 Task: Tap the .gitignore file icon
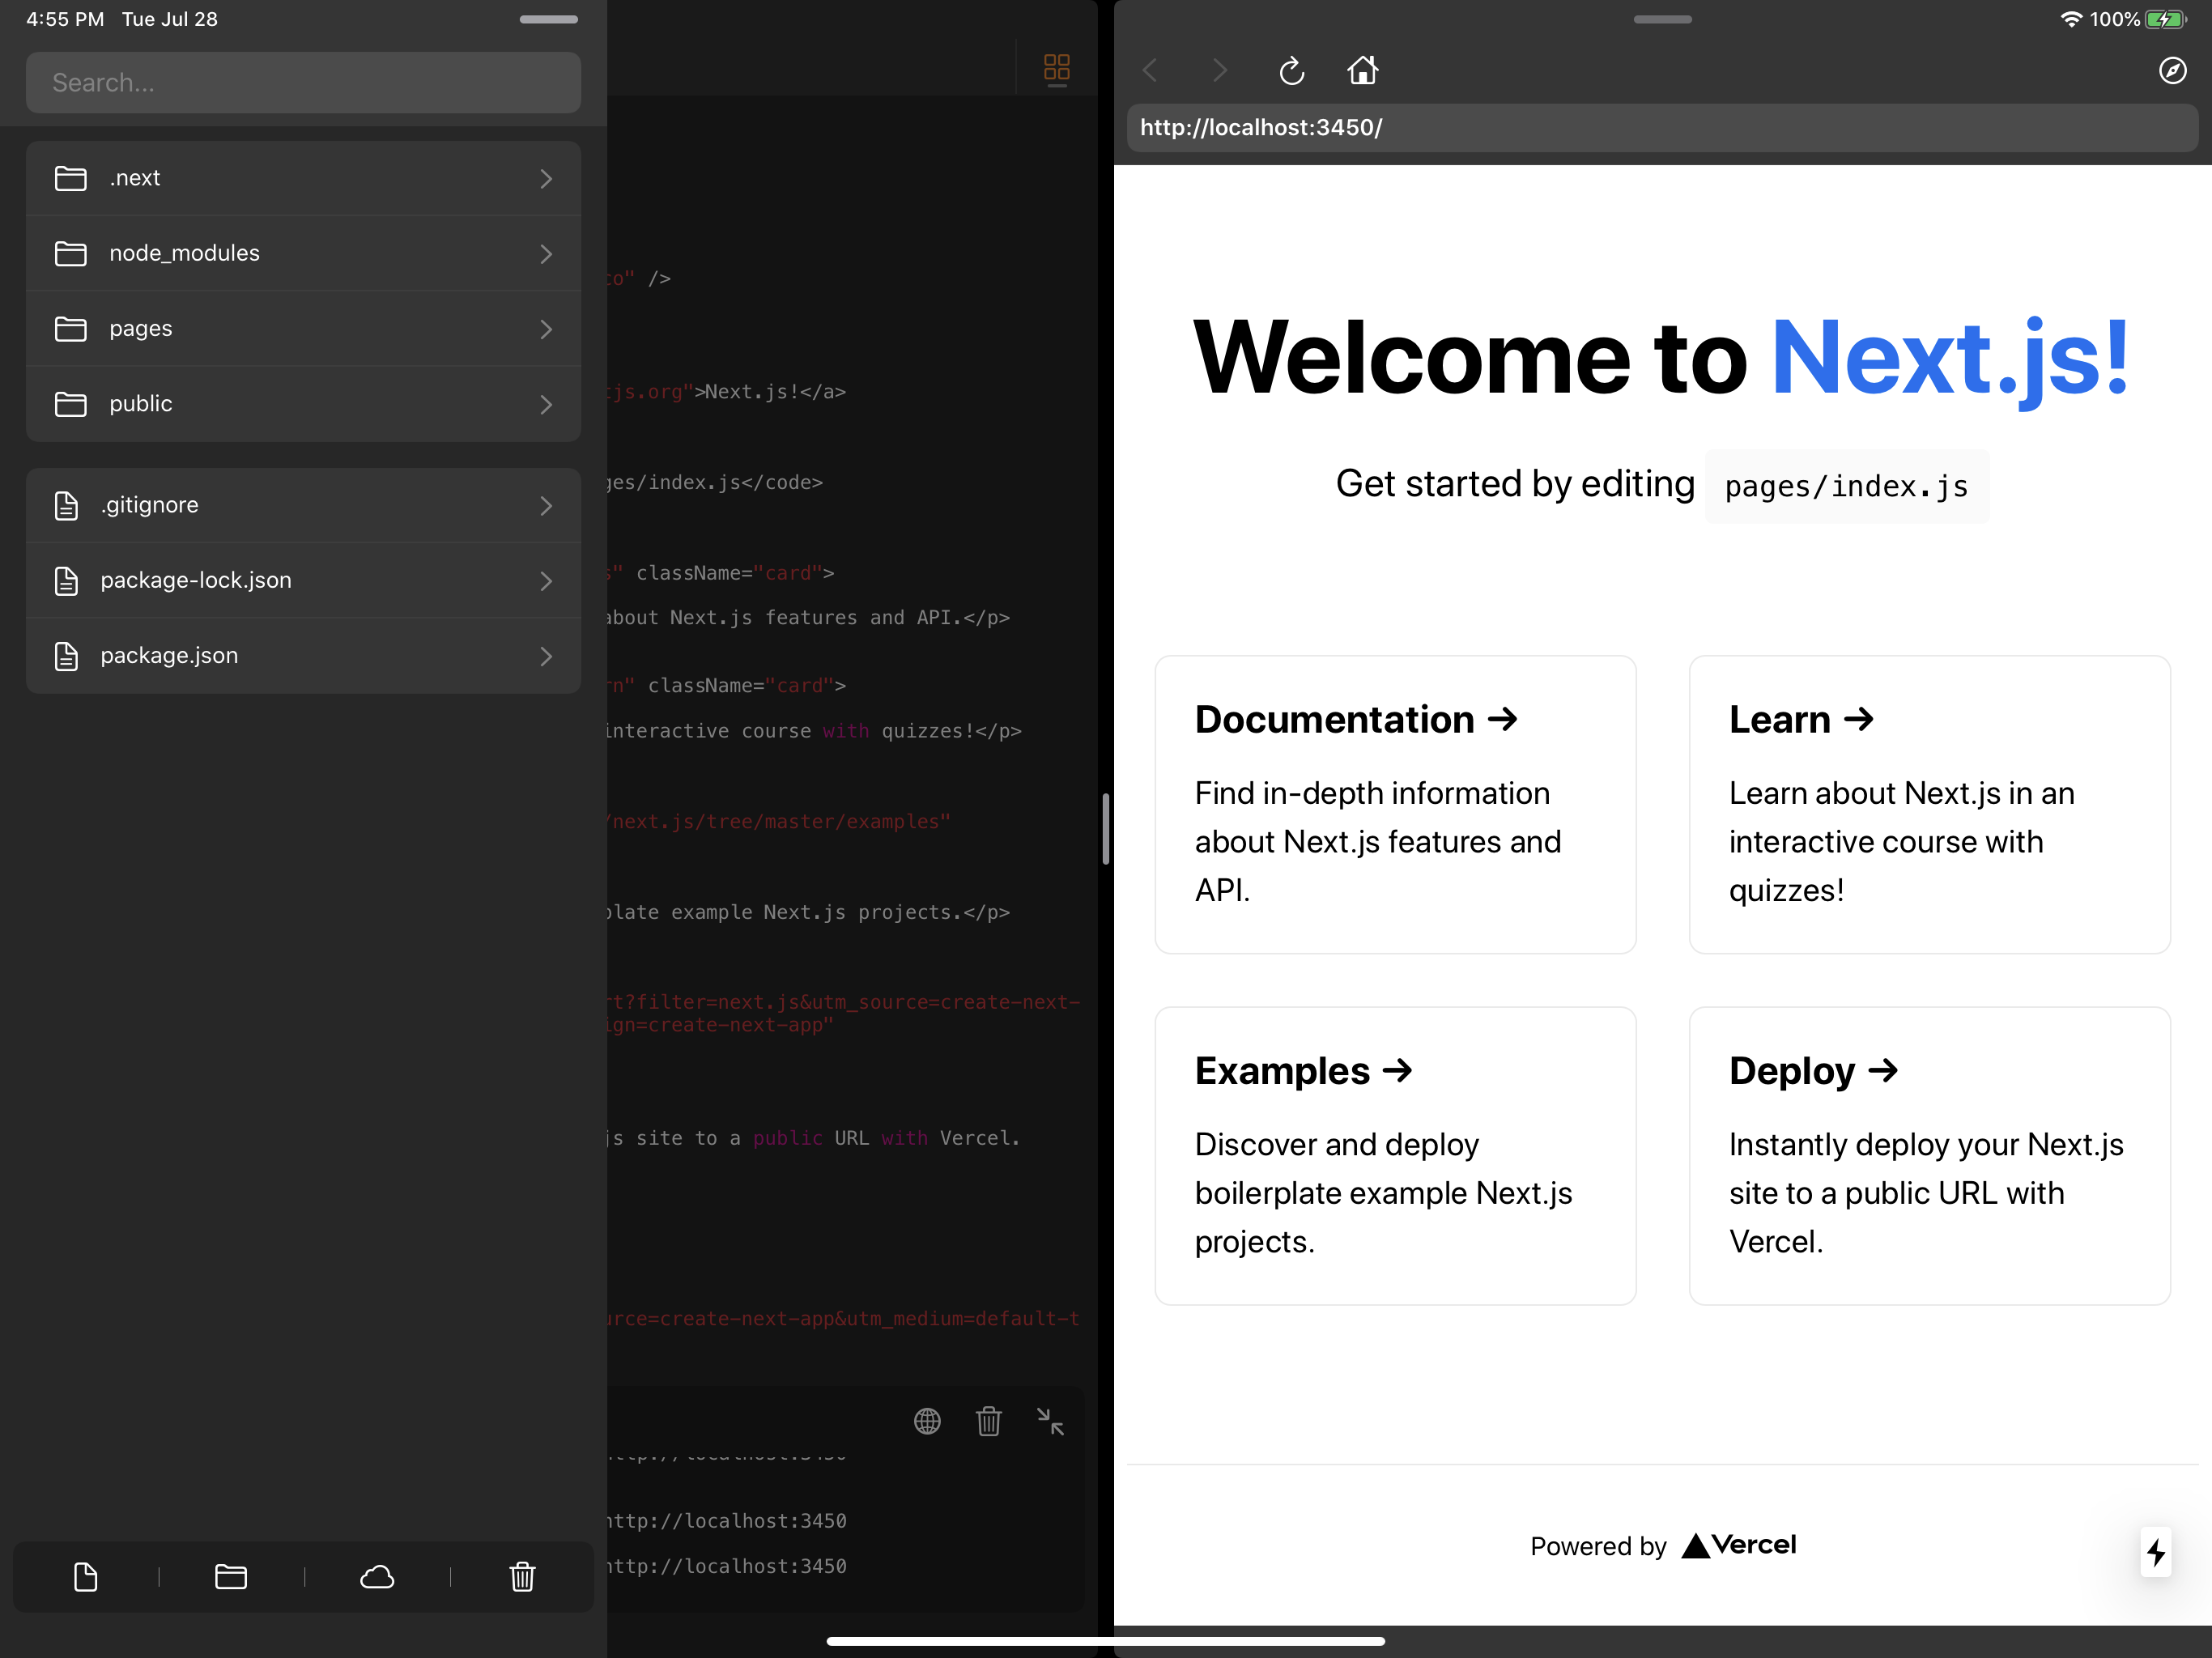point(66,506)
